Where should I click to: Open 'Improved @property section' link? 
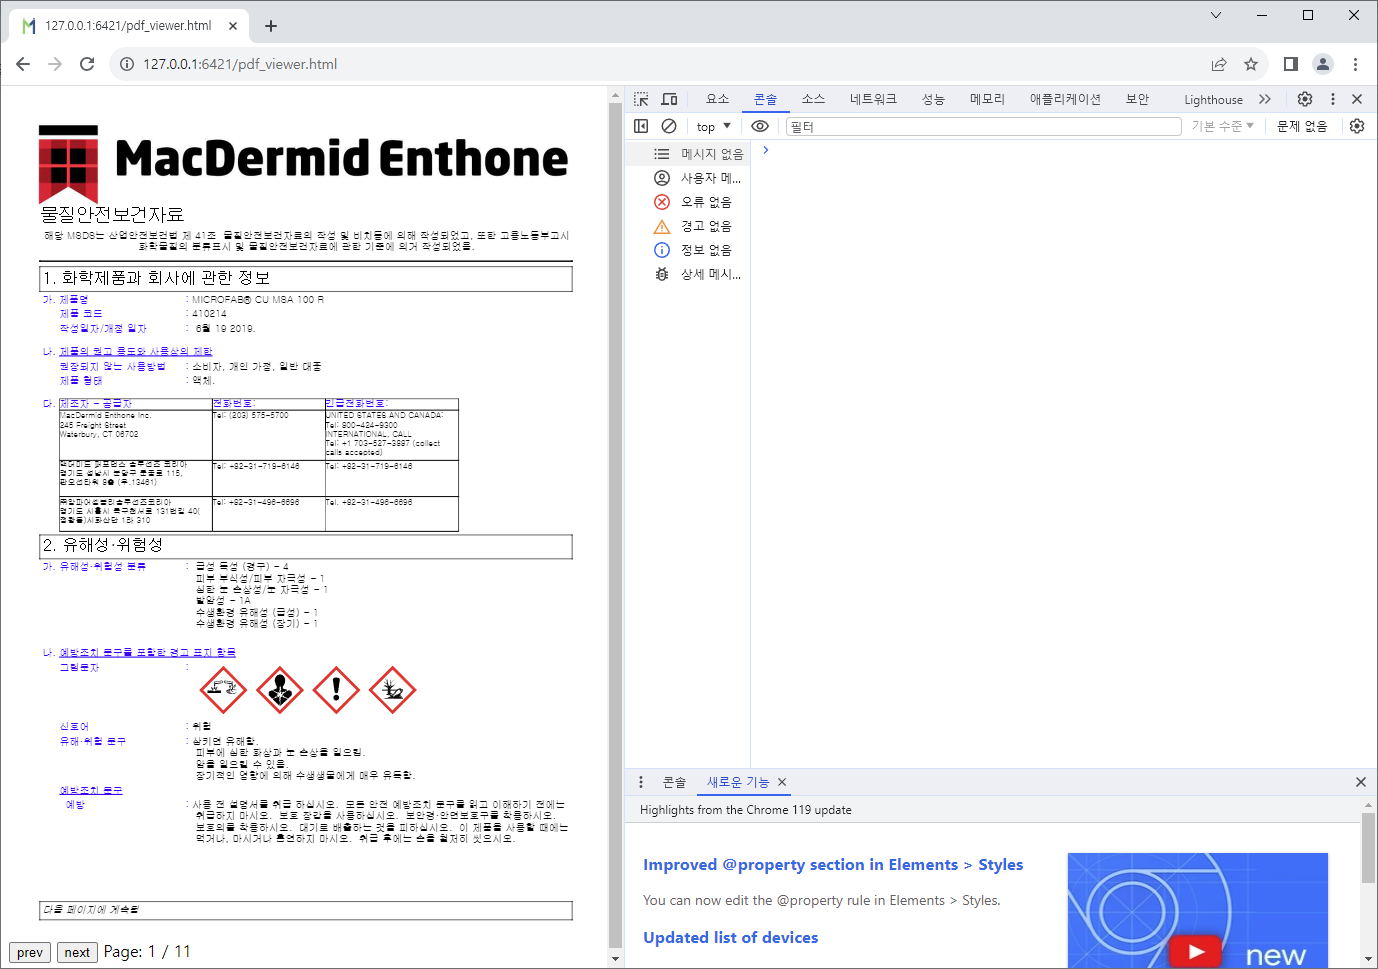click(833, 865)
